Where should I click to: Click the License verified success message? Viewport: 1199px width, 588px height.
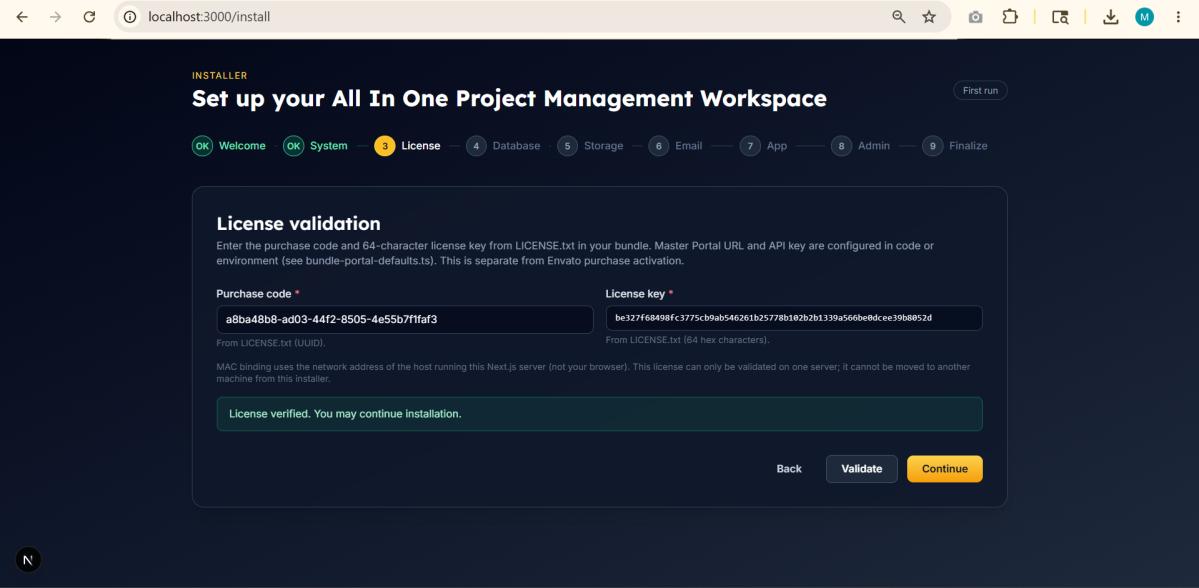click(x=600, y=414)
